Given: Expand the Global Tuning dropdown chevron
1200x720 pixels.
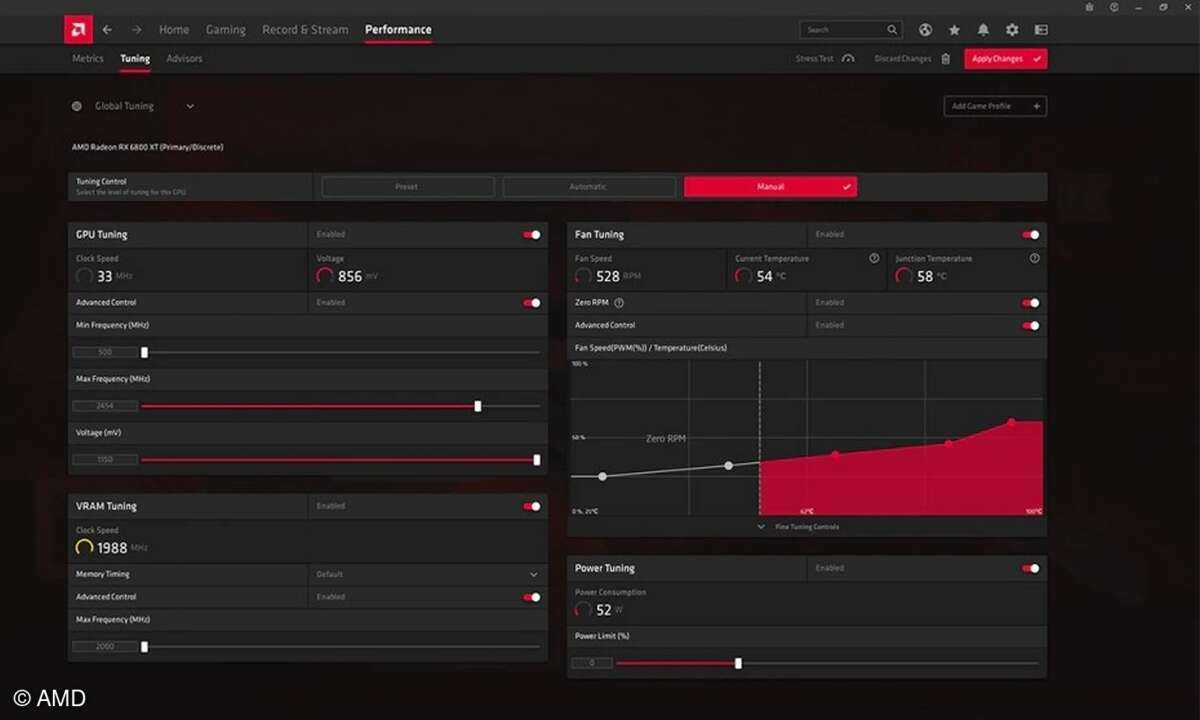Looking at the screenshot, I should pos(190,106).
